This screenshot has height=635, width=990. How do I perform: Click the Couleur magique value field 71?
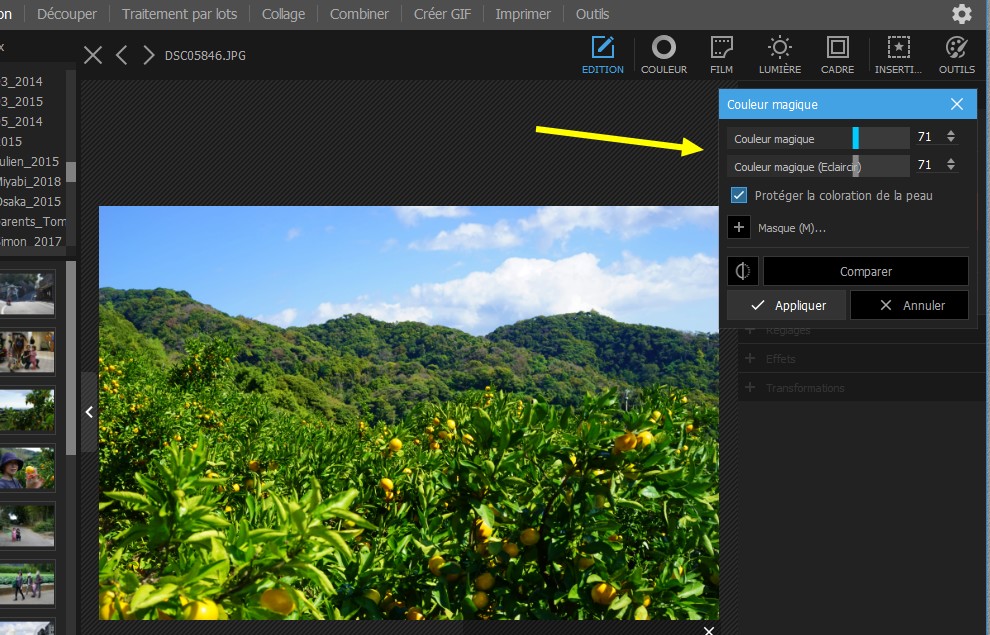(927, 136)
